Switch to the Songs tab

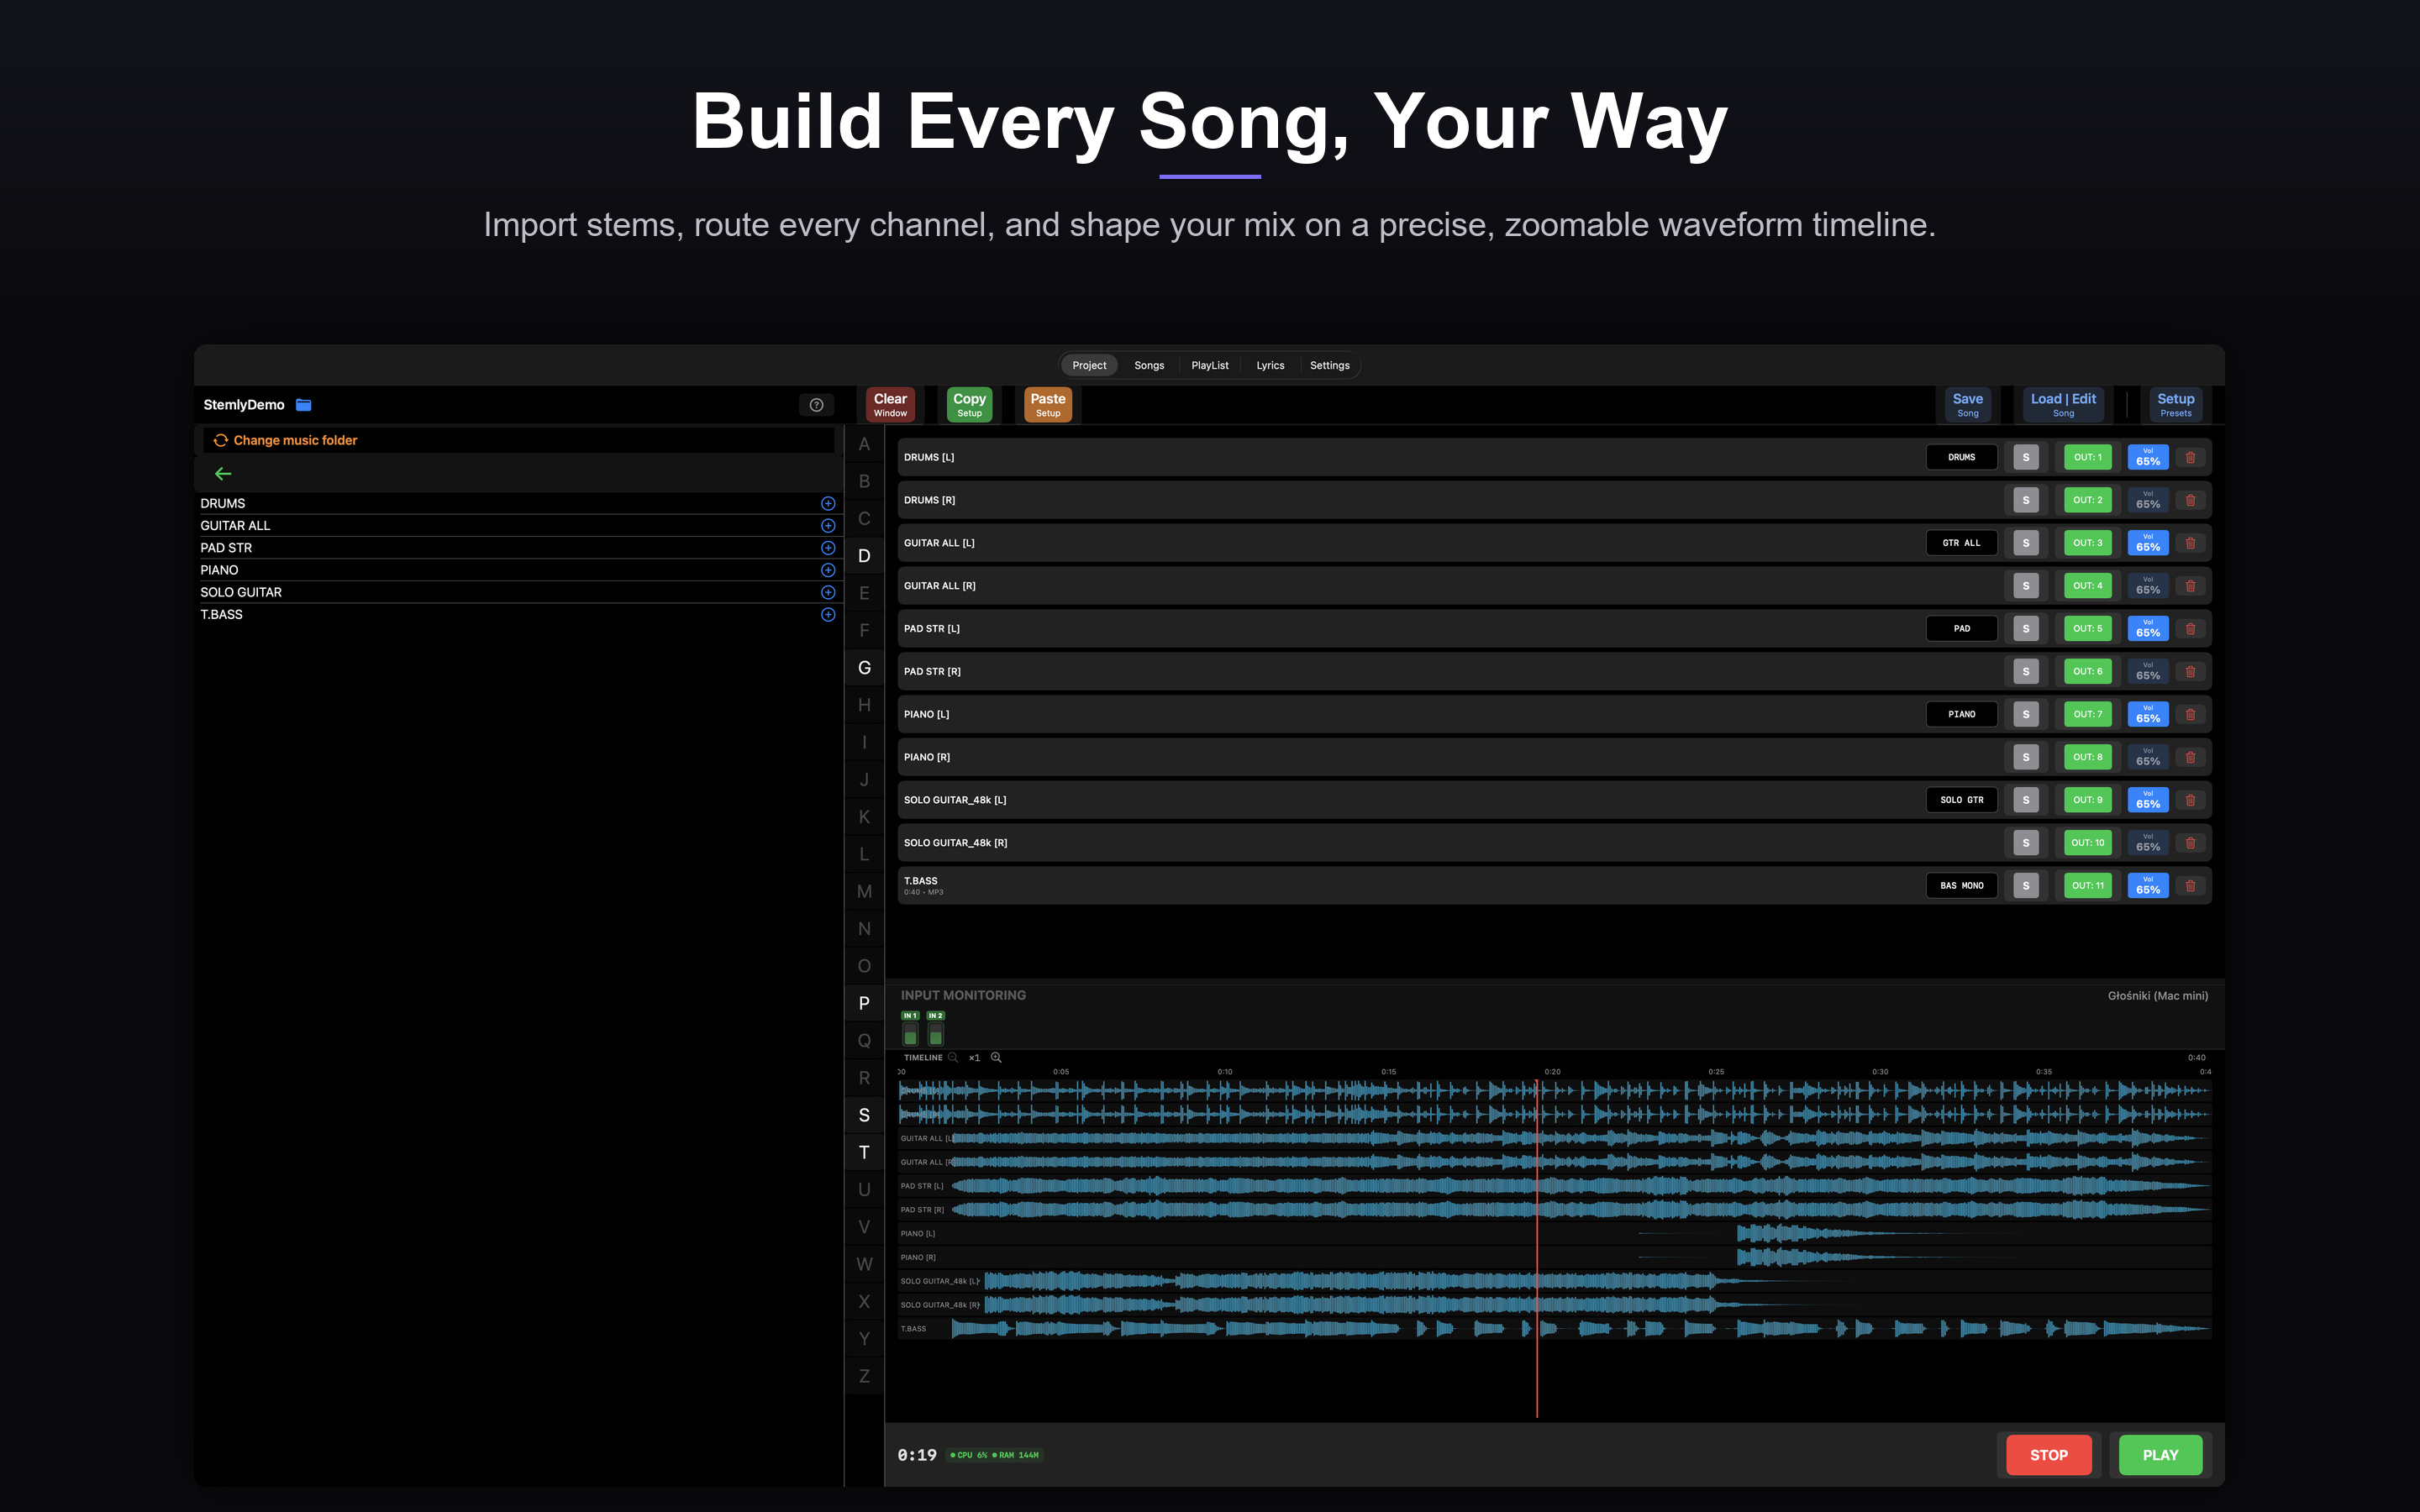(1149, 366)
